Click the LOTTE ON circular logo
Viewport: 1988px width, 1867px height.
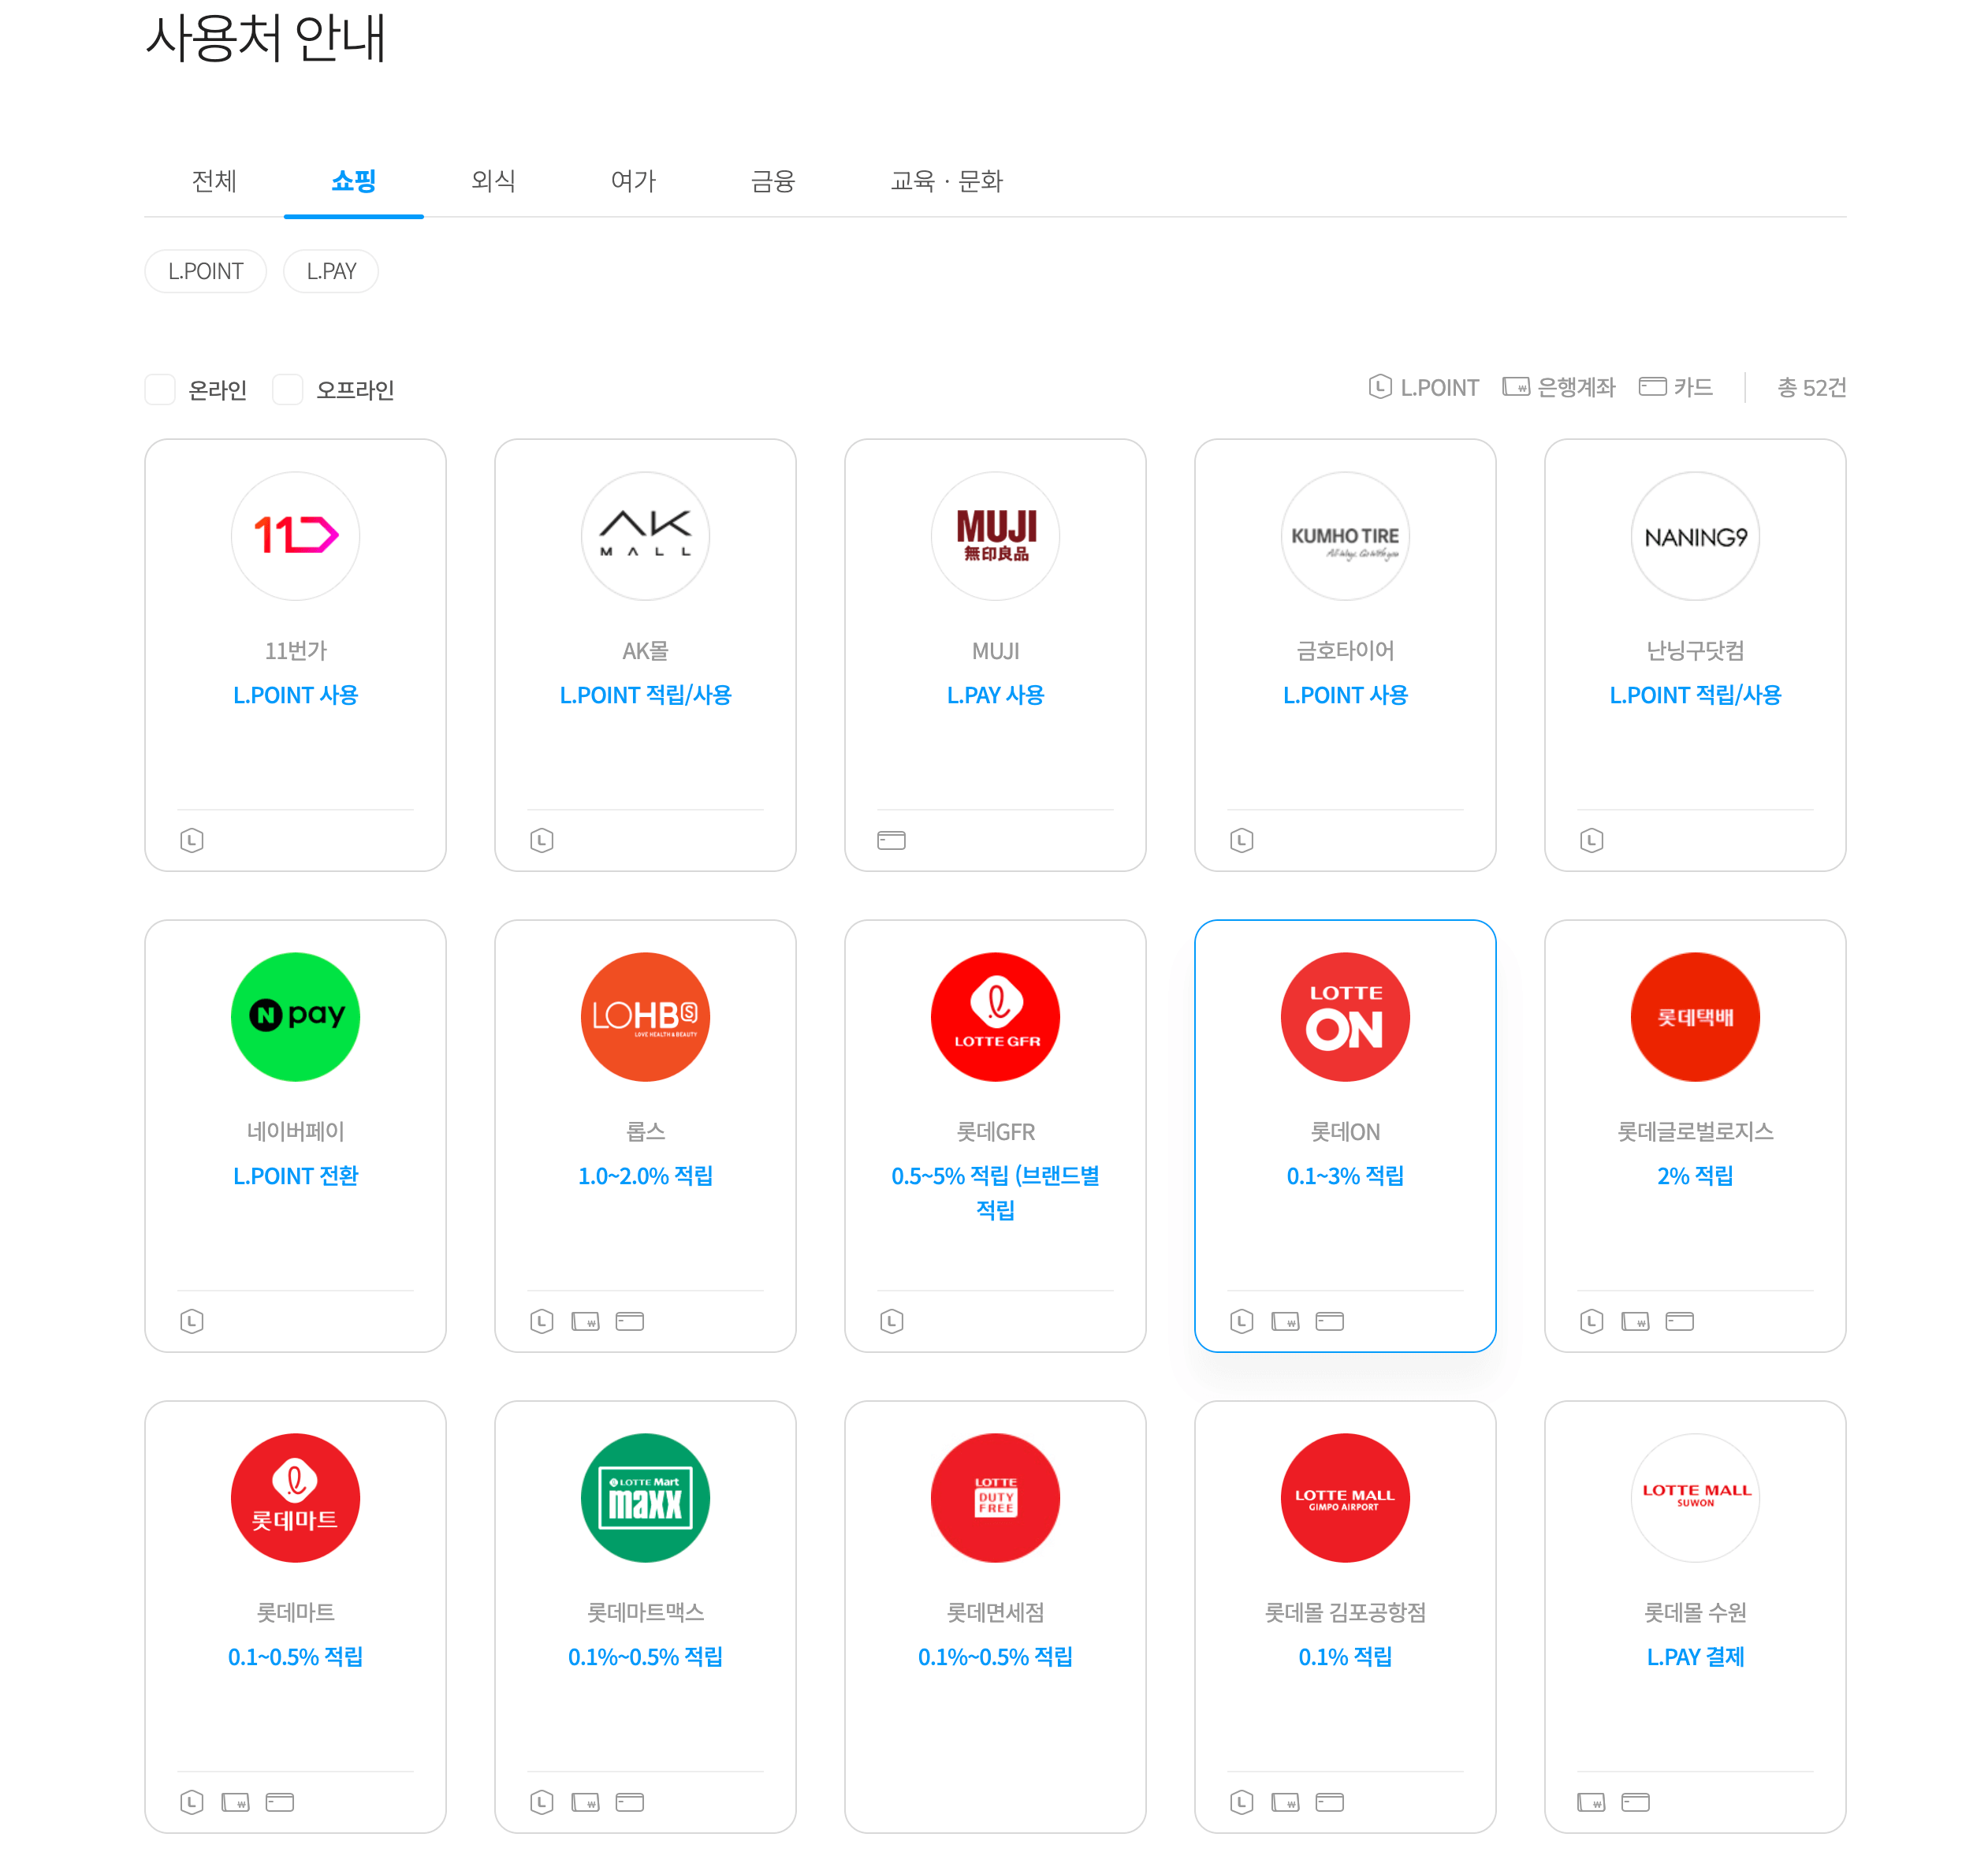point(1345,1017)
